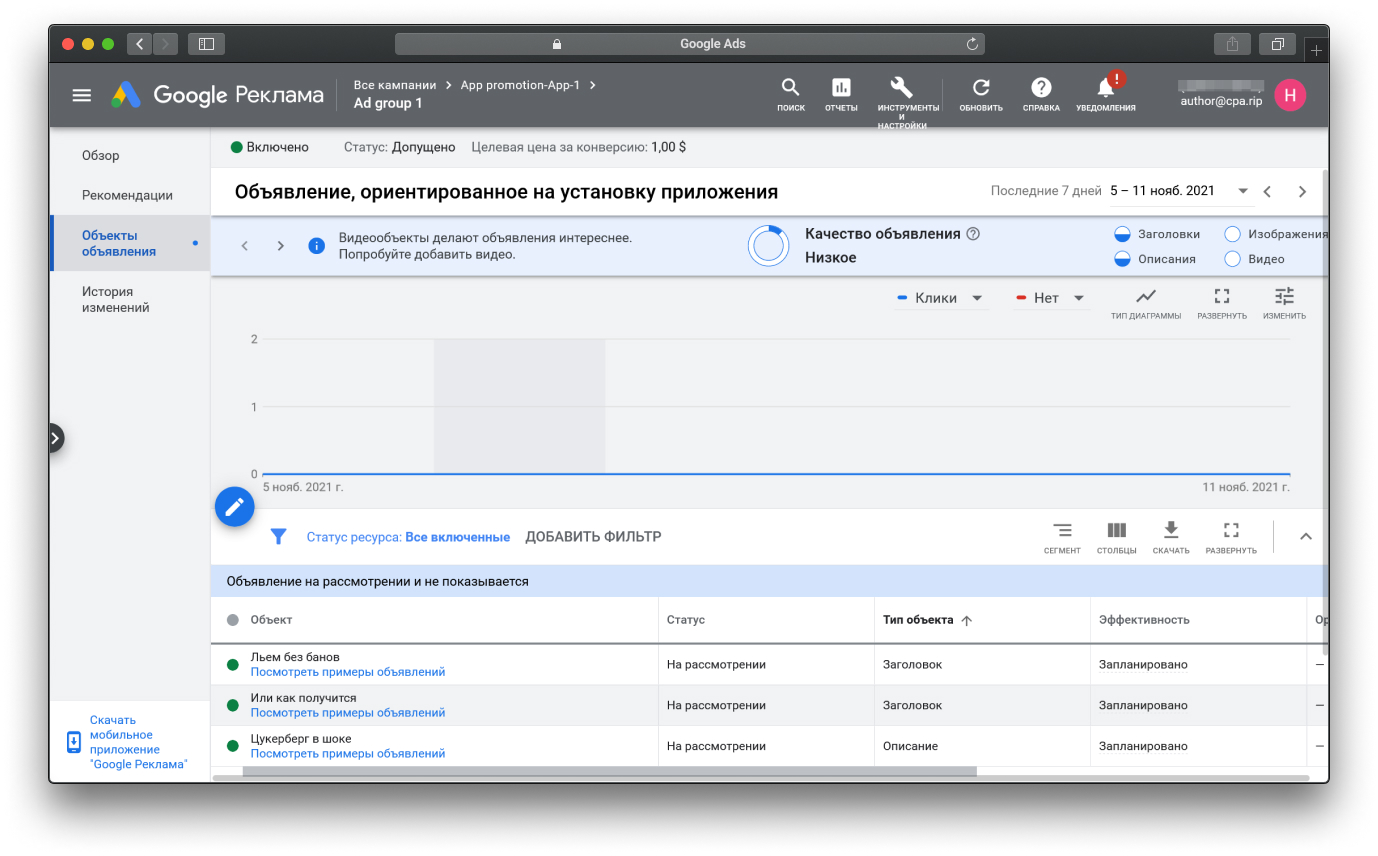Collapse the table toolbar with chevron up
The image size is (1378, 856).
[1305, 537]
